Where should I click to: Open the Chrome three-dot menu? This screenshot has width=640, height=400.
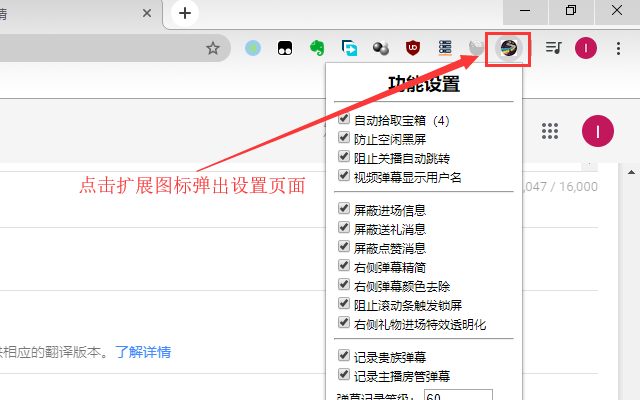tap(618, 48)
